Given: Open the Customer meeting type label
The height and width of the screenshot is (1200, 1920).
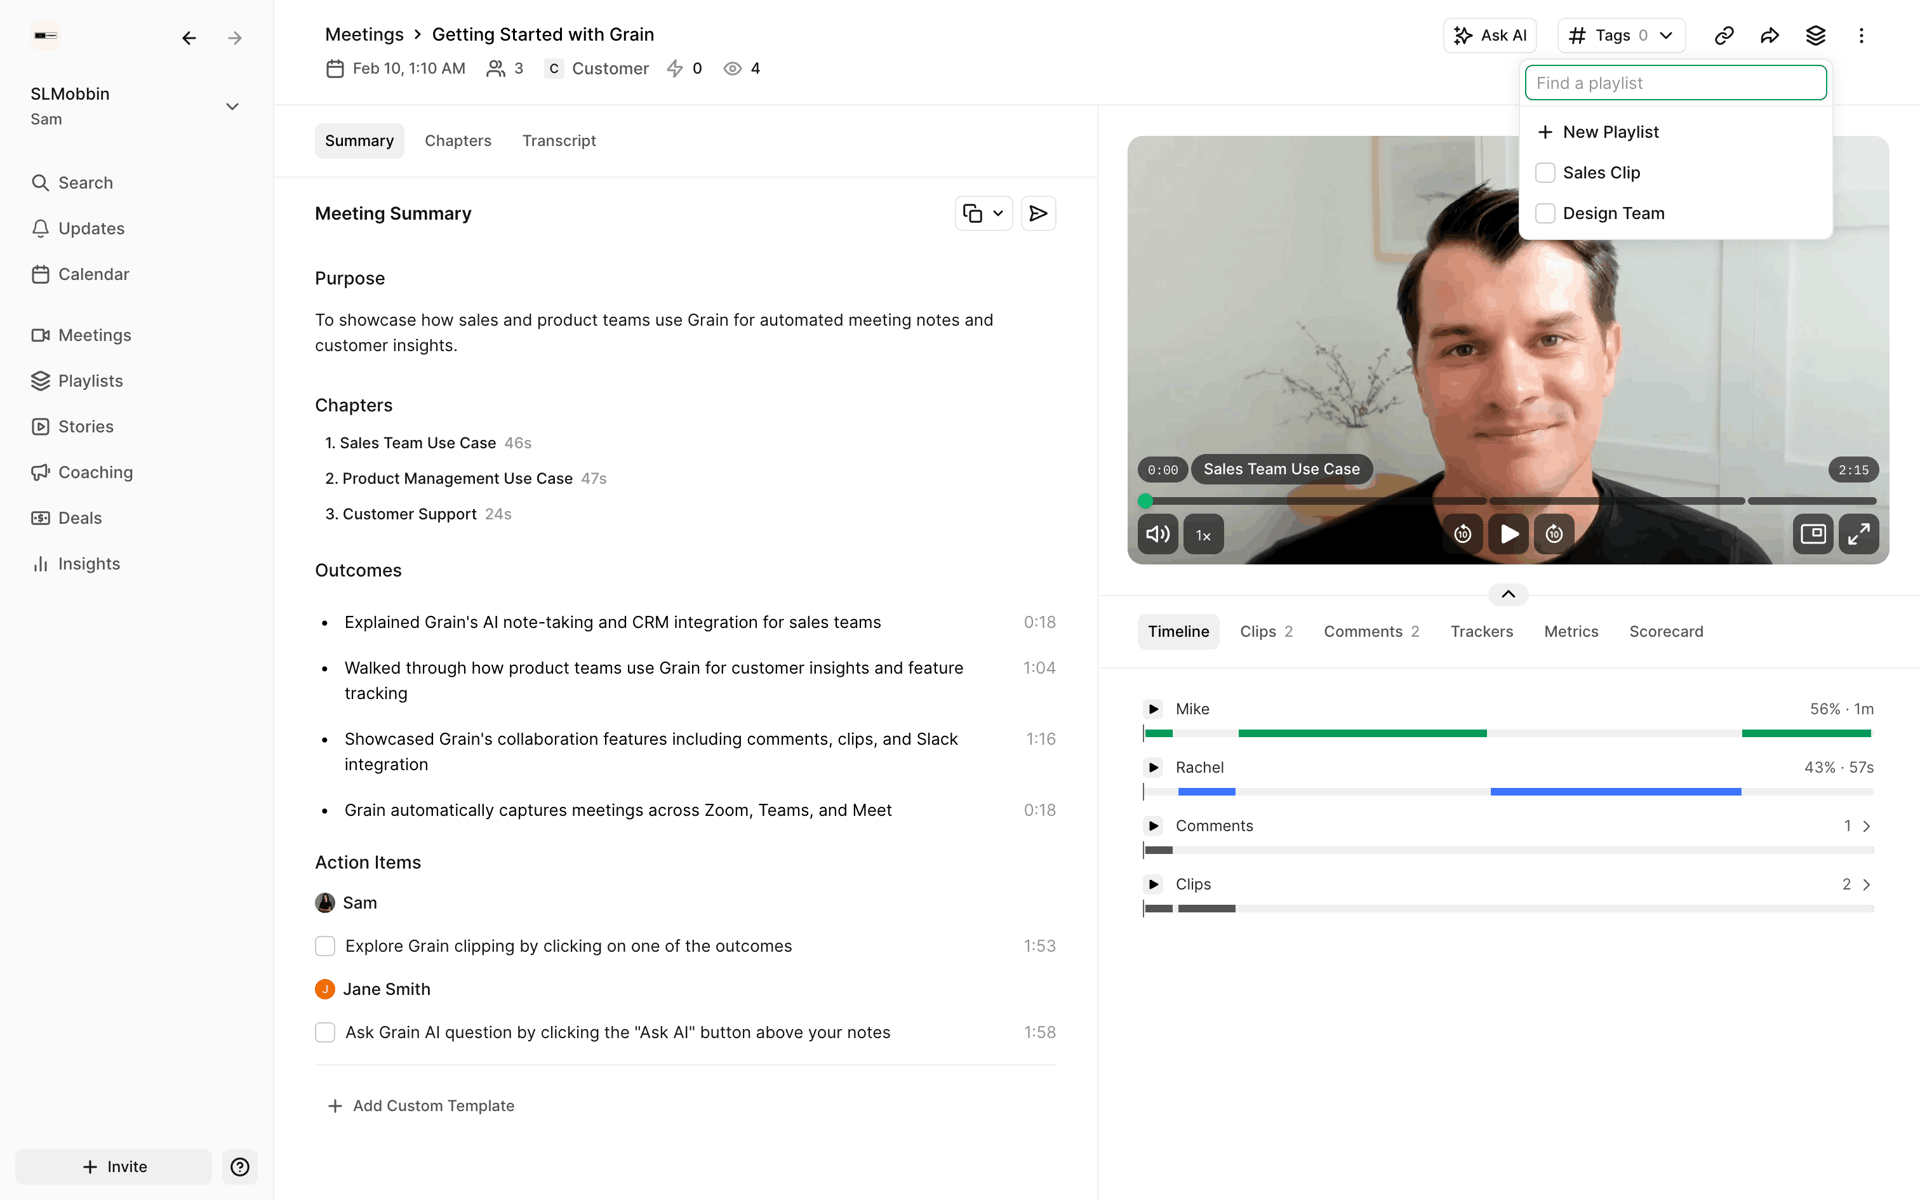Looking at the screenshot, I should point(597,69).
